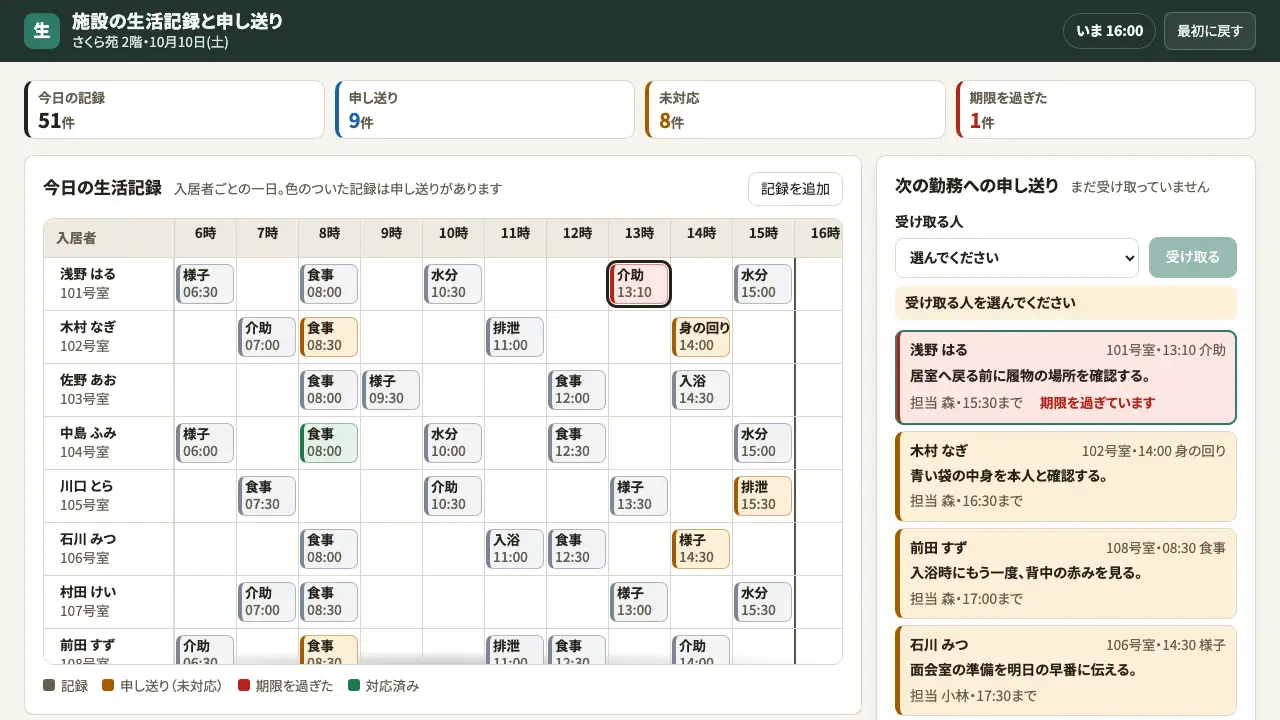Click the 最初に戻す button
This screenshot has width=1280, height=720.
click(x=1210, y=31)
